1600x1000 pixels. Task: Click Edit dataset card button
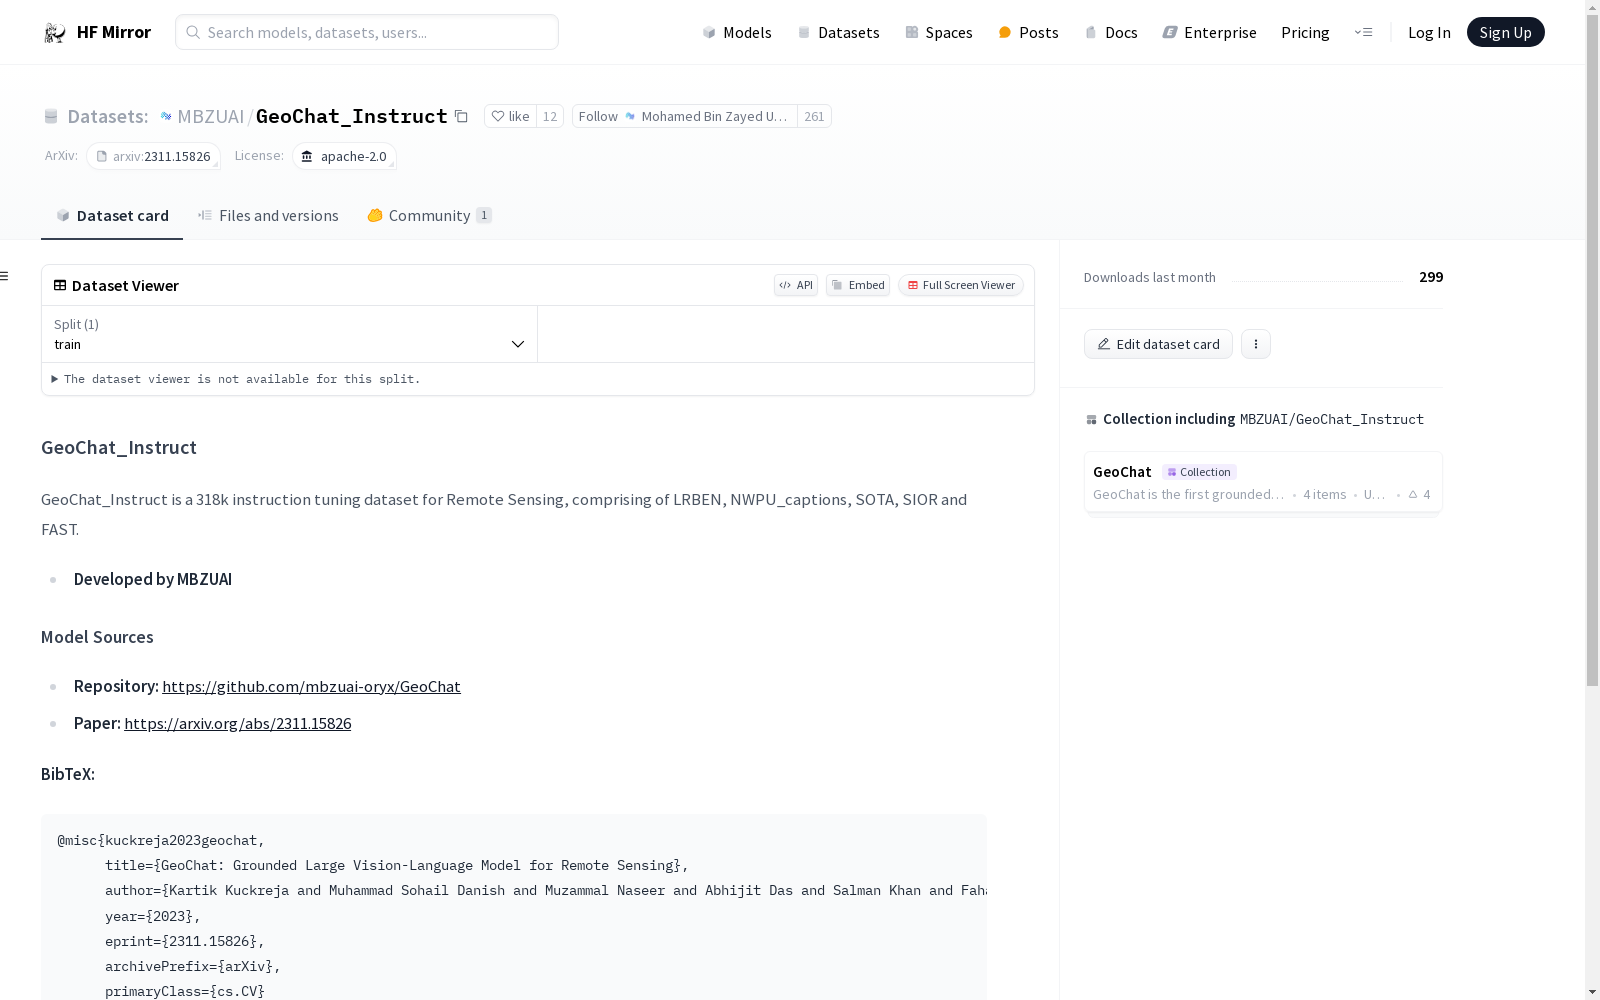pos(1158,344)
